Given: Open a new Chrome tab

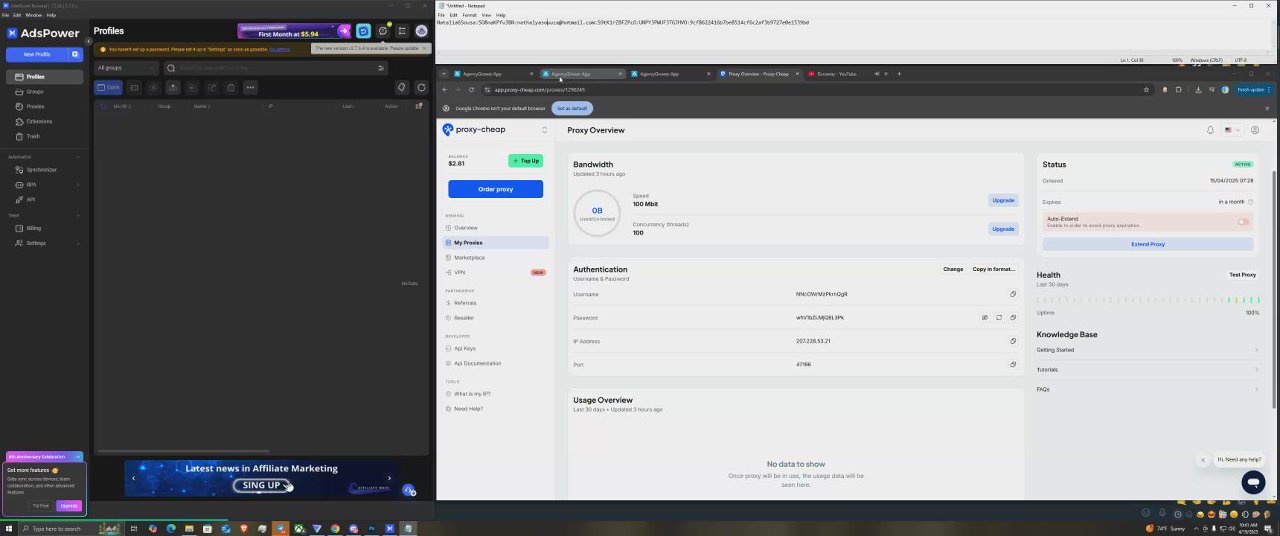Looking at the screenshot, I should point(899,74).
